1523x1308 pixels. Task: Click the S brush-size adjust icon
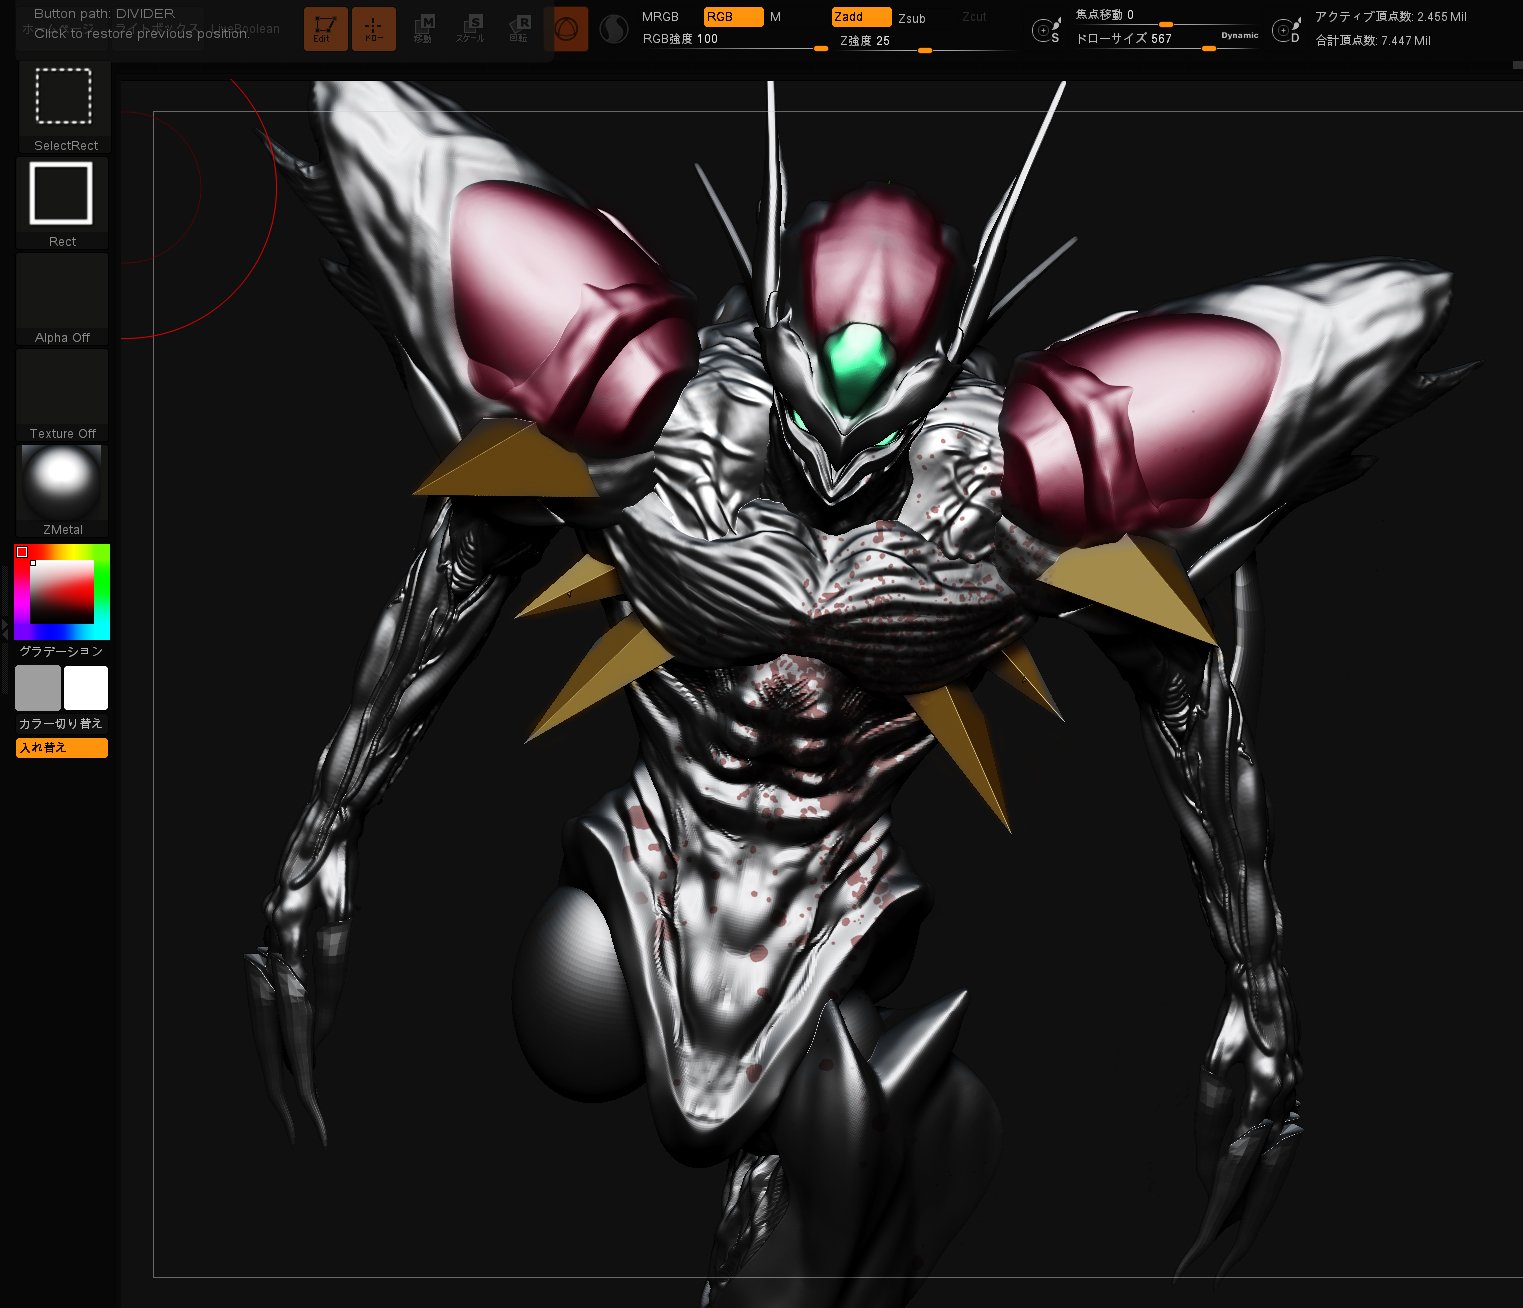point(1046,31)
